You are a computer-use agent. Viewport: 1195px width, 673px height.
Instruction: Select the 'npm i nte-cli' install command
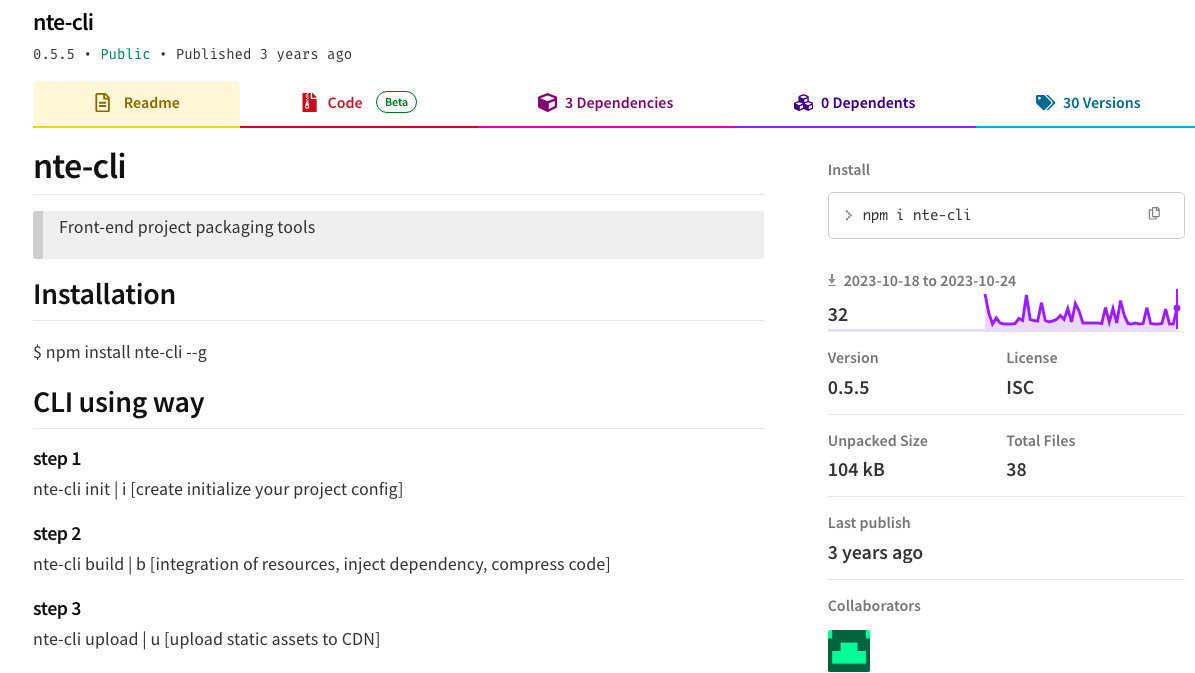pos(916,216)
